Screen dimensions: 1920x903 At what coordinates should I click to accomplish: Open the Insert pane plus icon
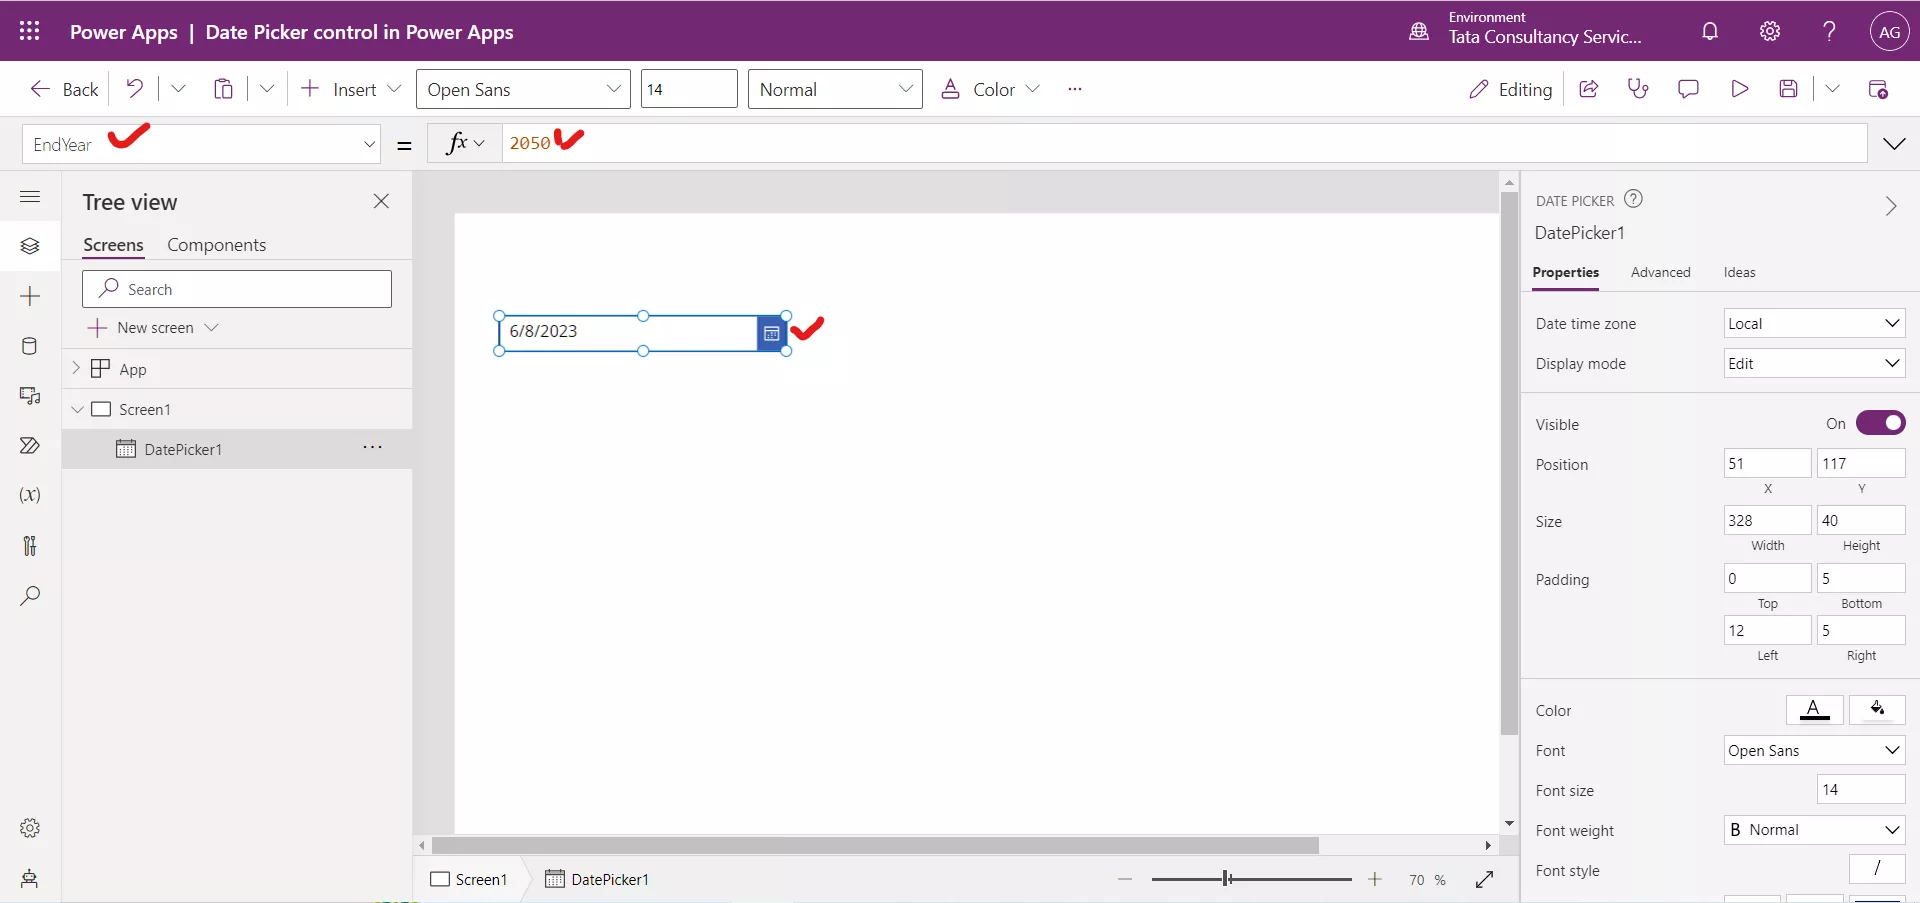pos(30,297)
